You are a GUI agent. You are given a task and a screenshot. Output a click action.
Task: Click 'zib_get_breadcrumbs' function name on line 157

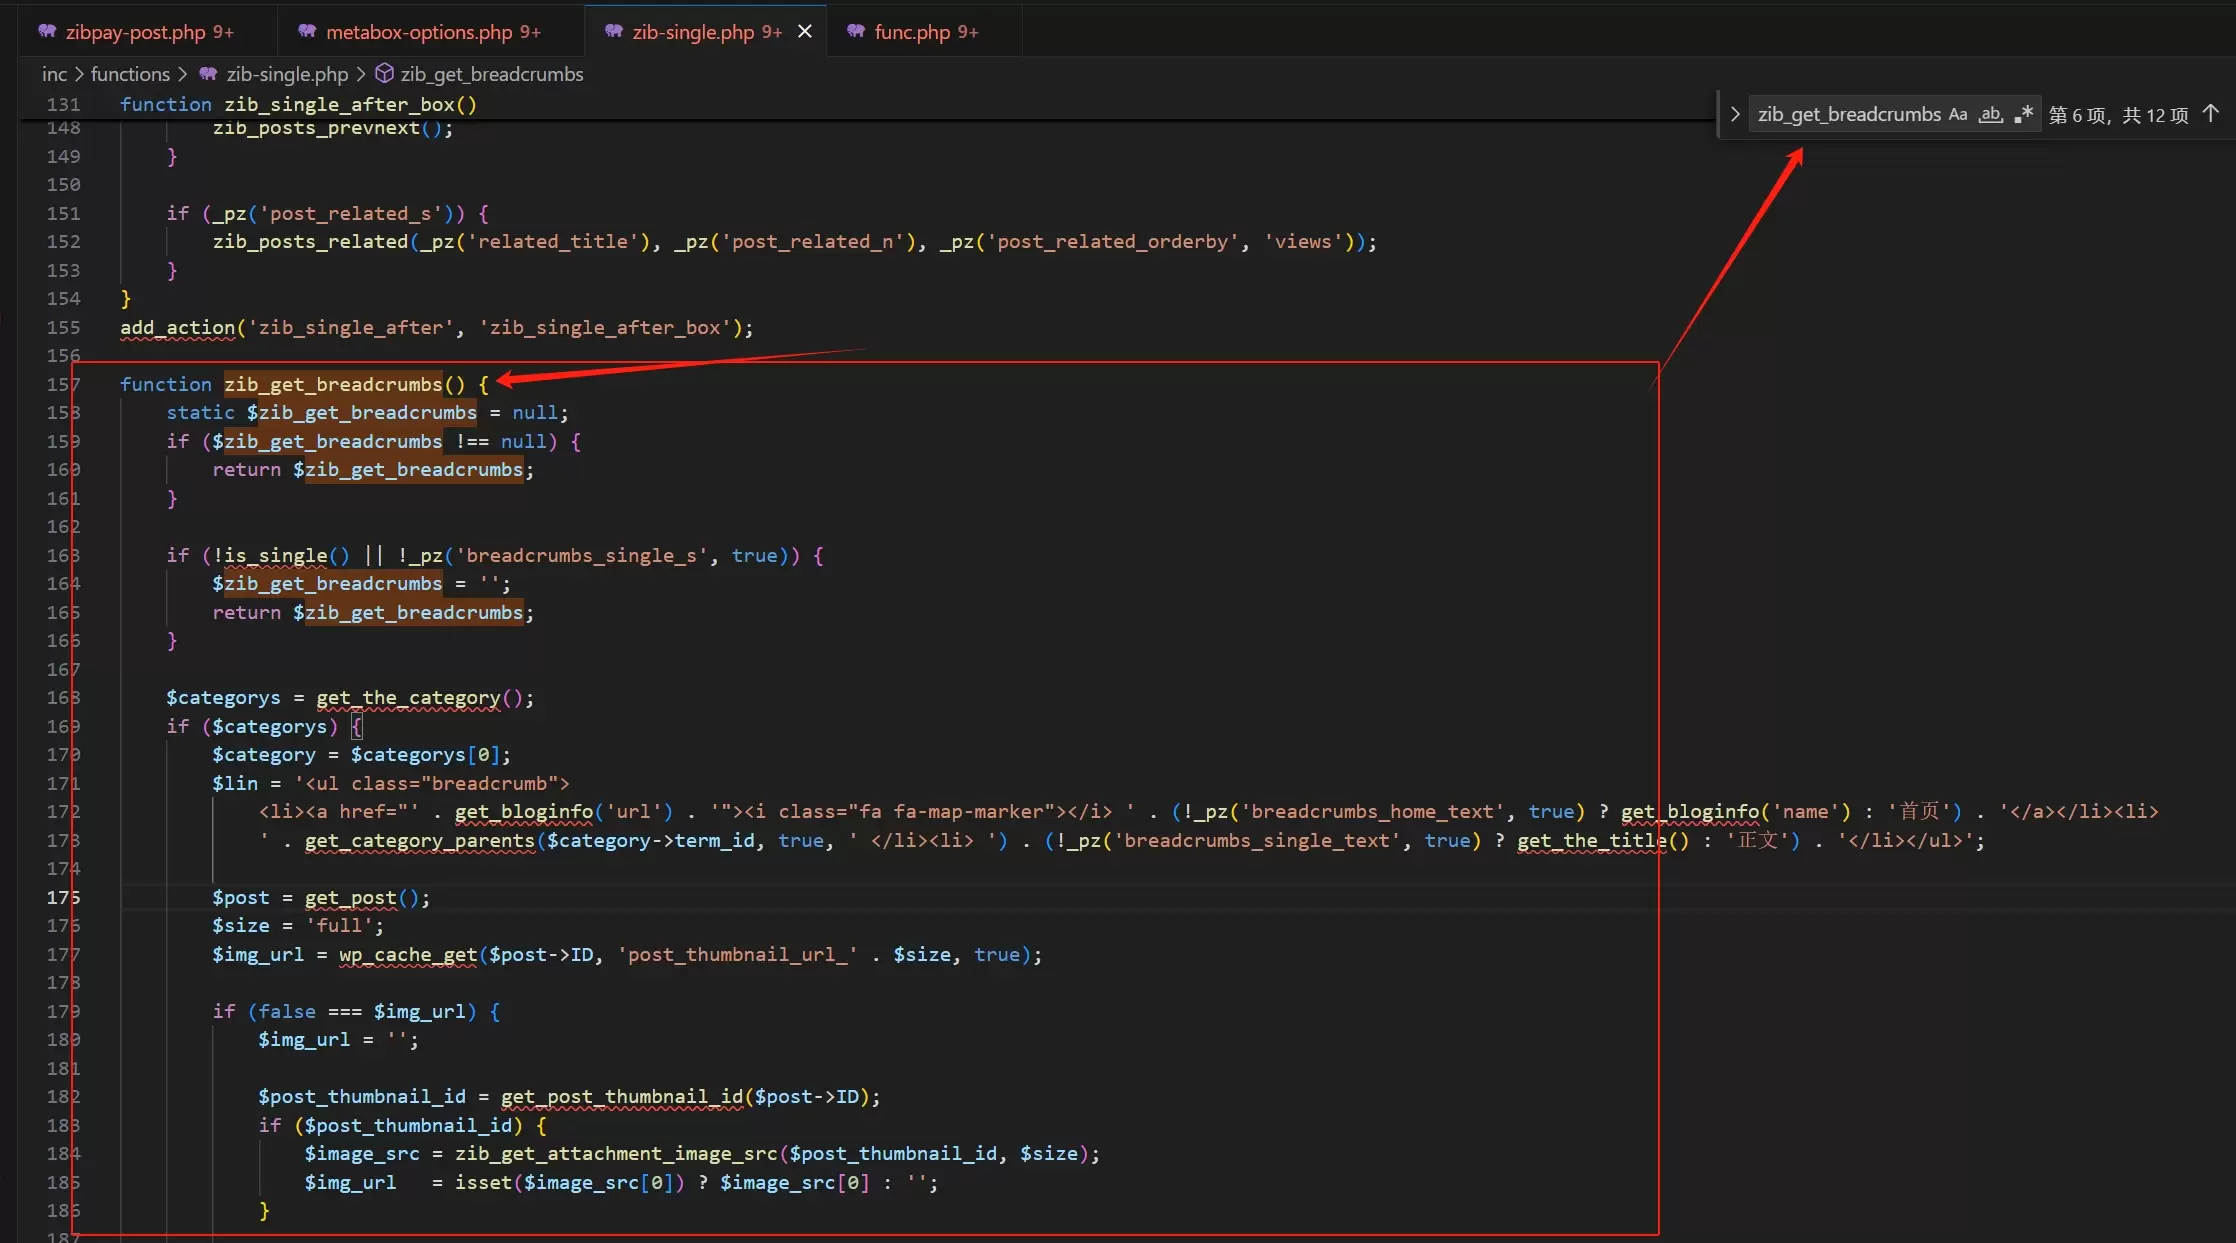point(333,384)
